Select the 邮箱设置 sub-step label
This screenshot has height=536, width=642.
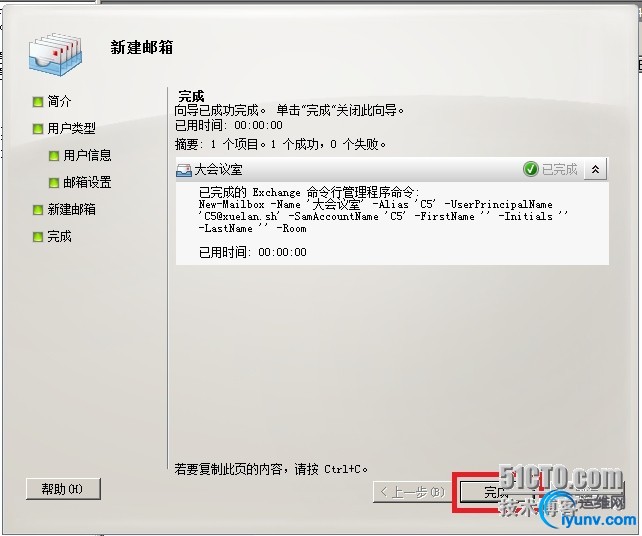point(87,182)
